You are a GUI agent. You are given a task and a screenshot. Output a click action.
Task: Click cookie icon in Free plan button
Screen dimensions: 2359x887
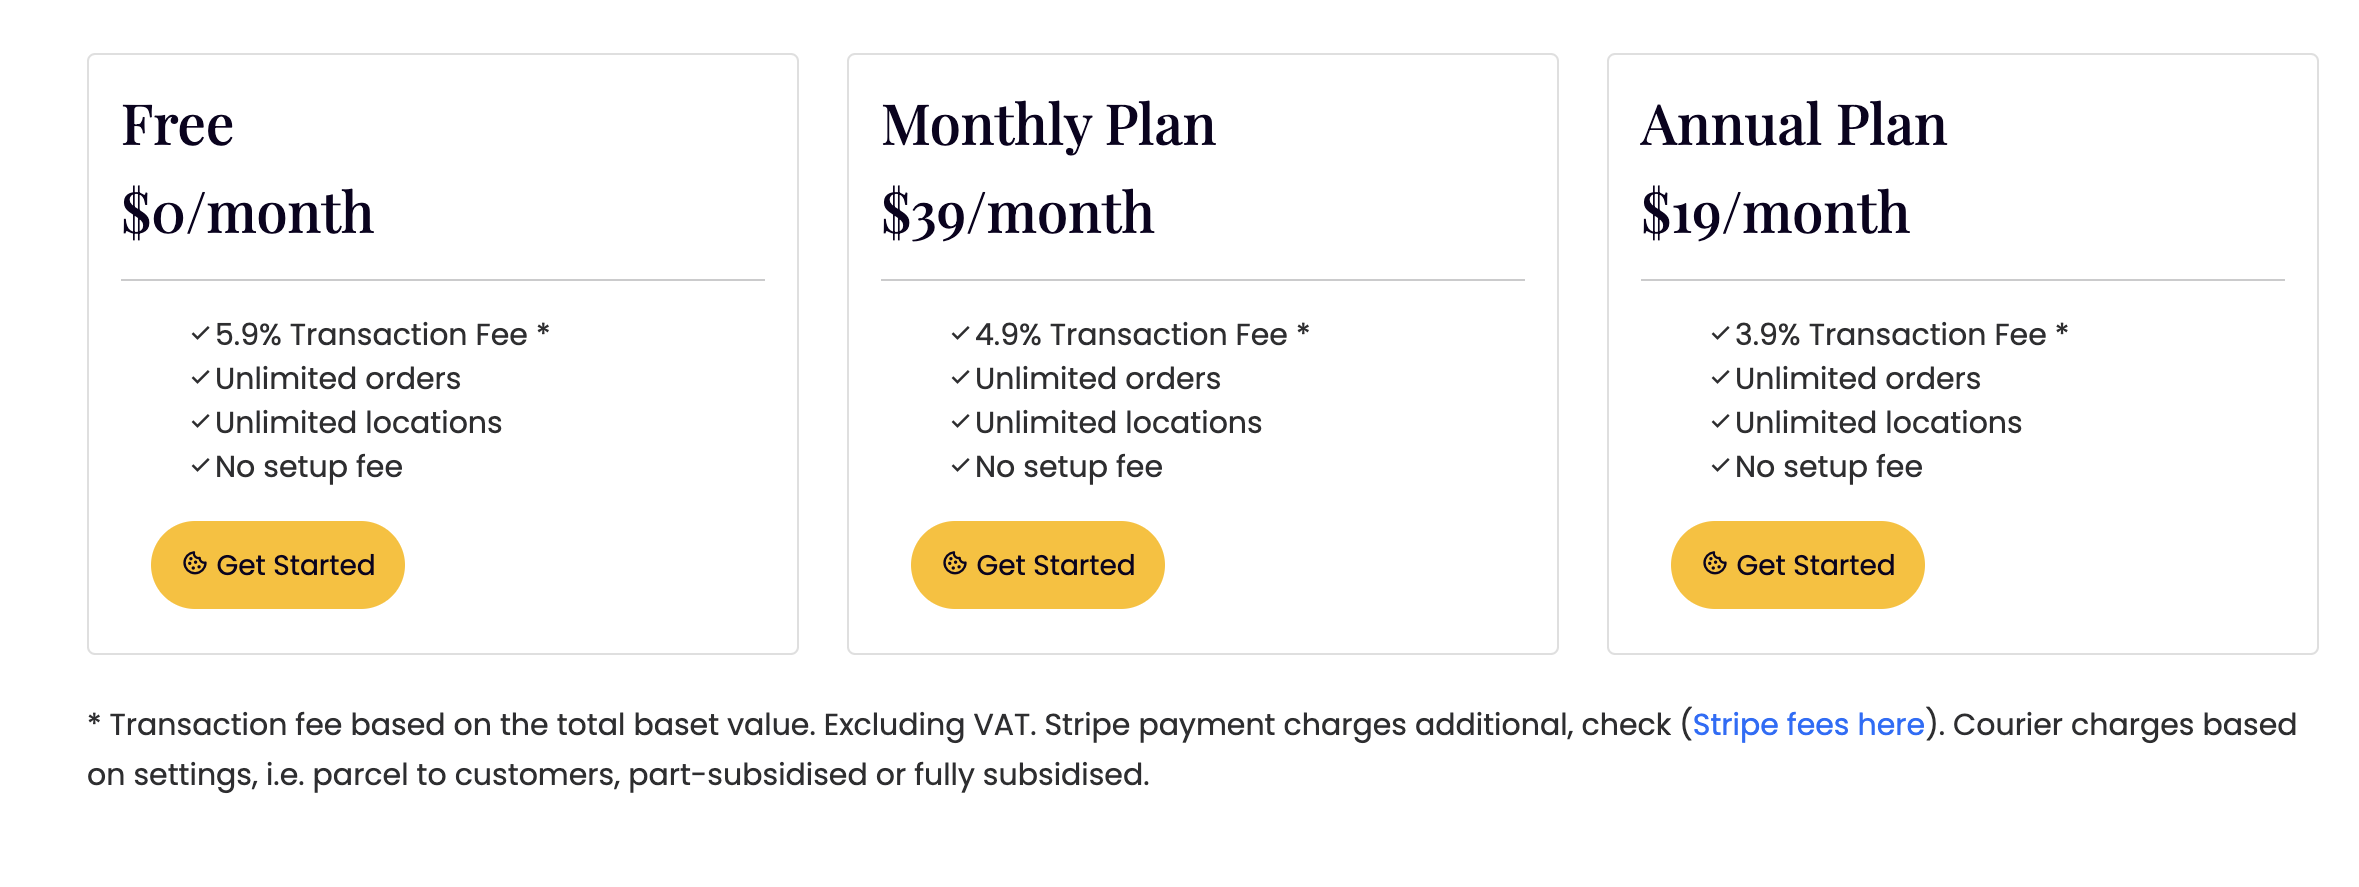pyautogui.click(x=195, y=564)
